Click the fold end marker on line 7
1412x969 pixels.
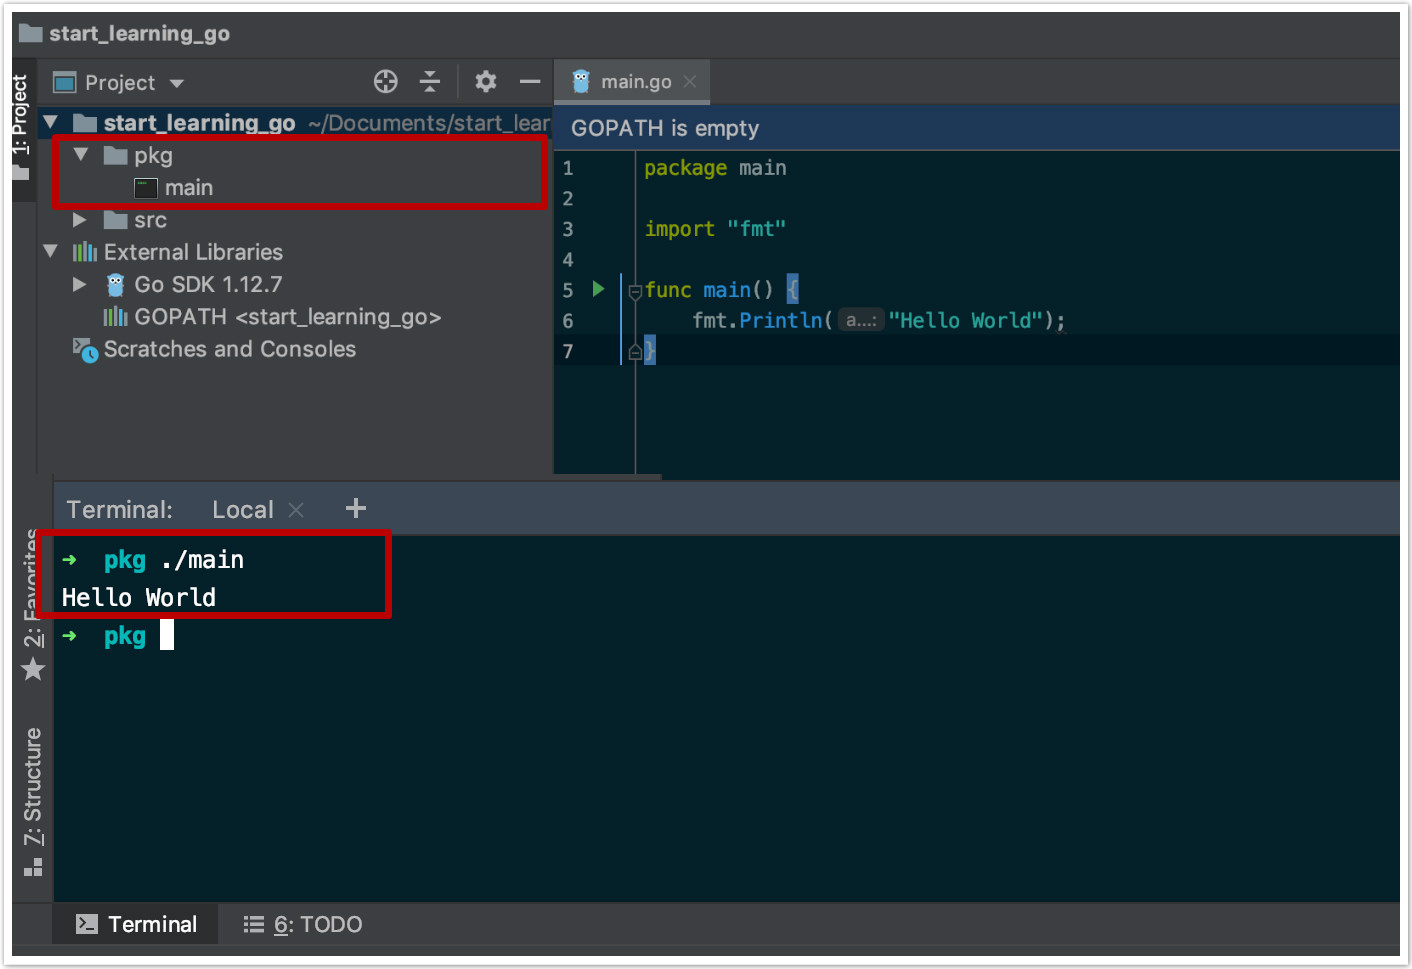[x=635, y=352]
